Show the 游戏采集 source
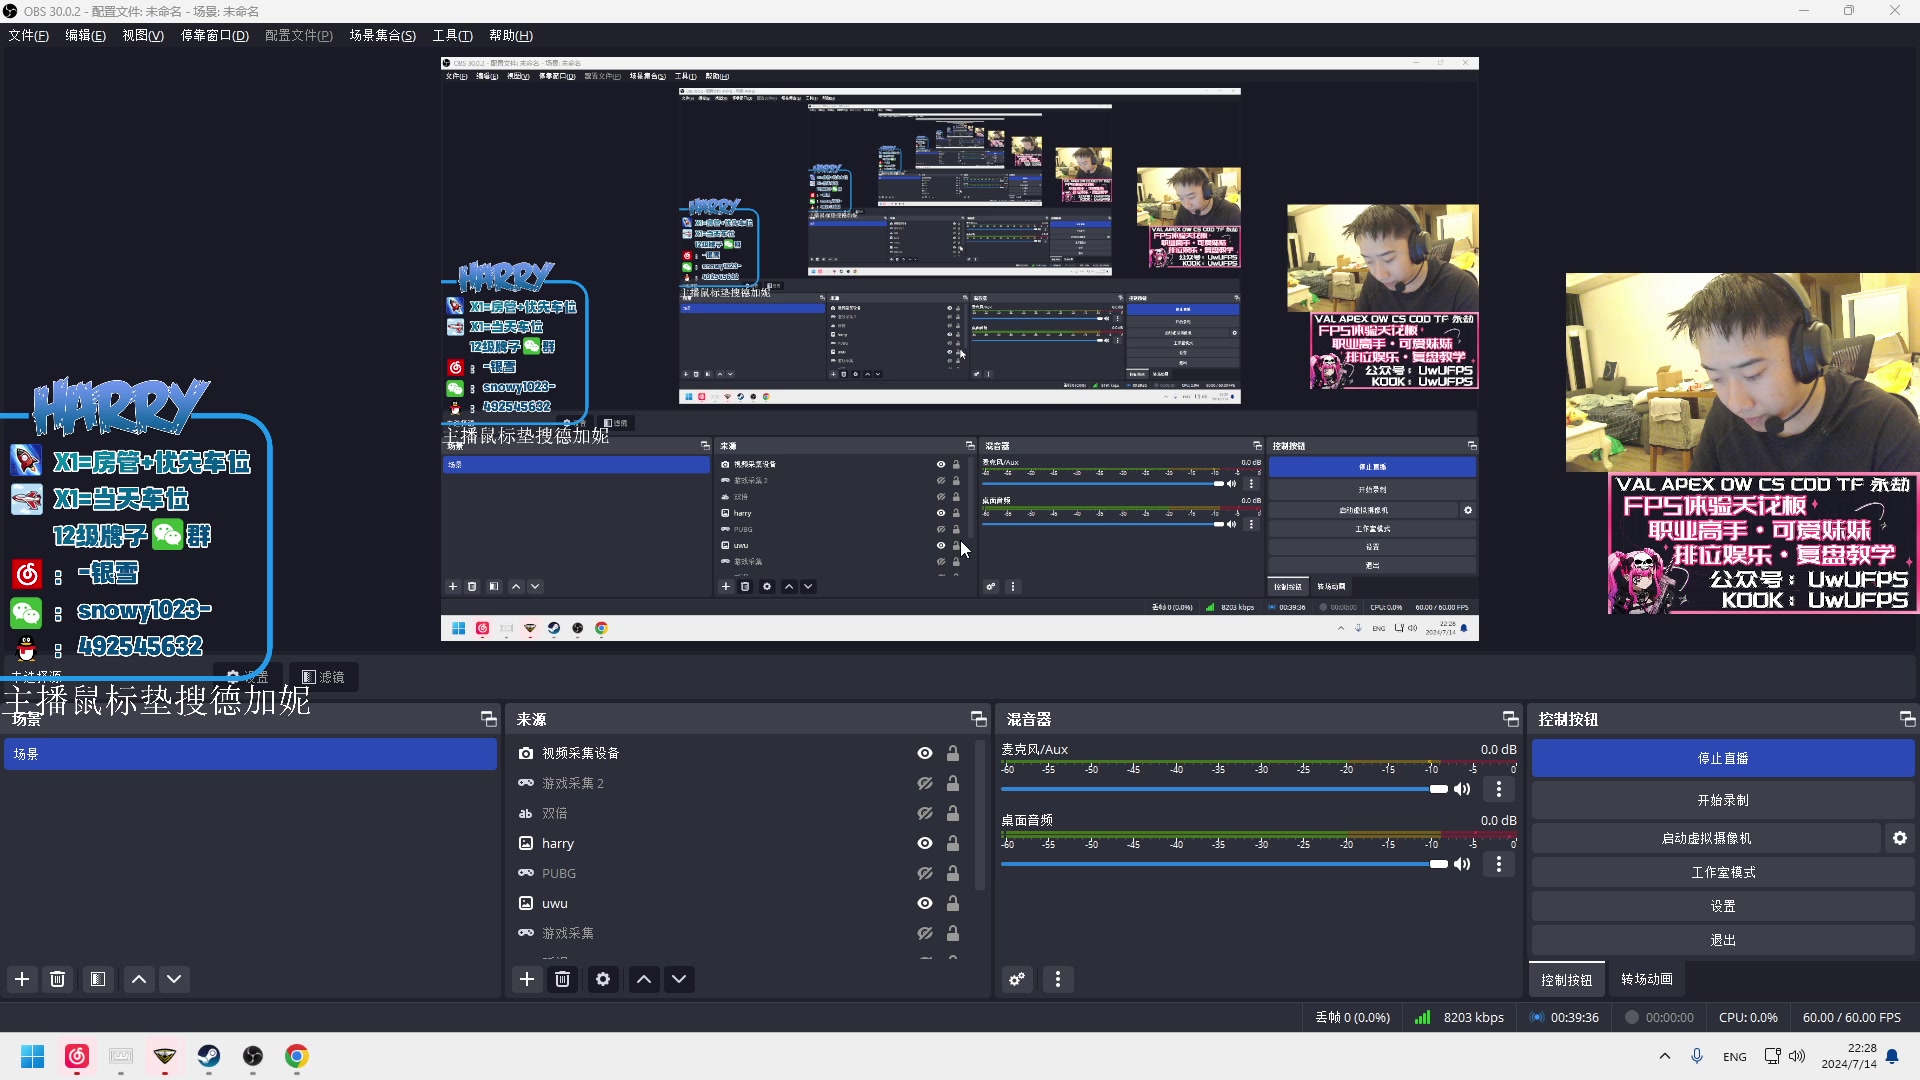Screen dimensions: 1920x1080 tap(925, 933)
